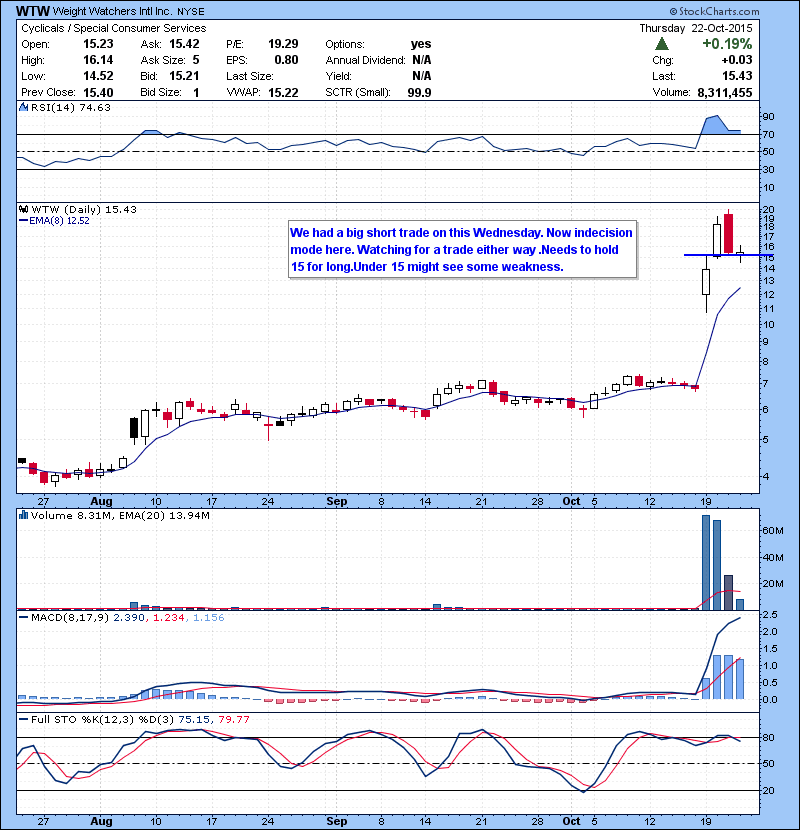
Task: Click the date Thursday 22-Oct-2015
Action: (x=696, y=28)
